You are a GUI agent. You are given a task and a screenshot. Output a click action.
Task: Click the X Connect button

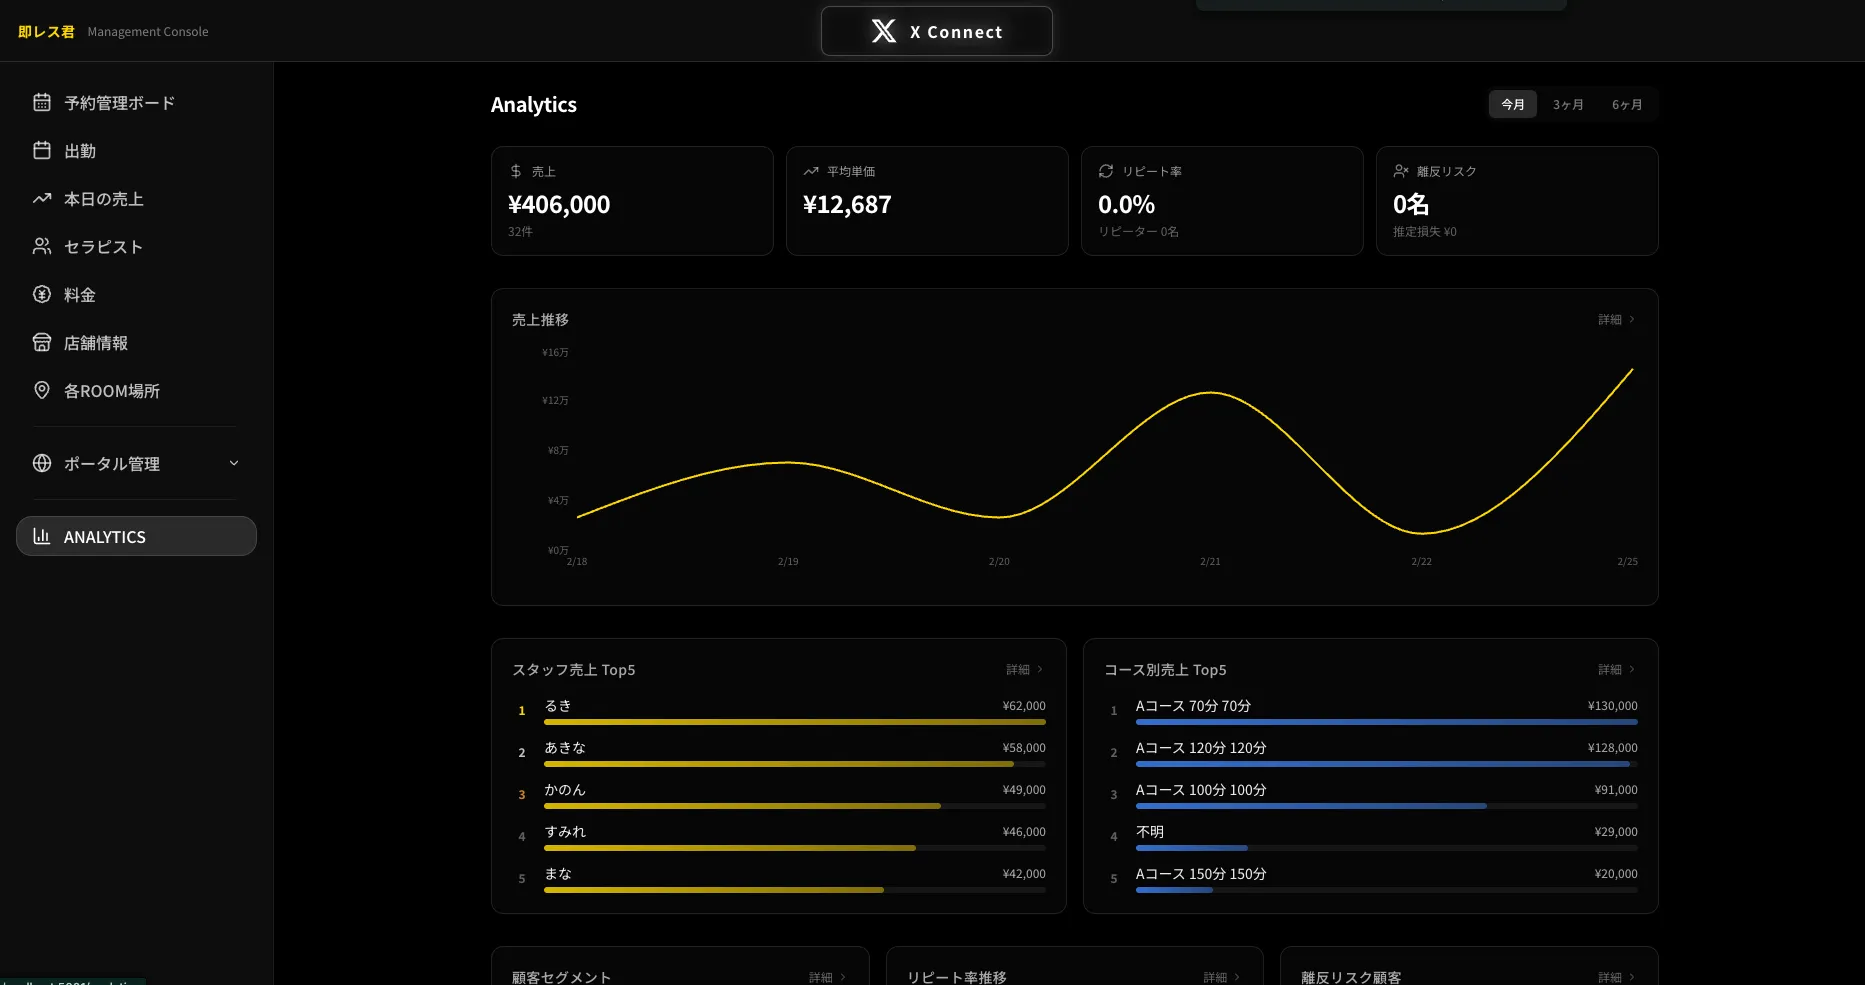936,32
